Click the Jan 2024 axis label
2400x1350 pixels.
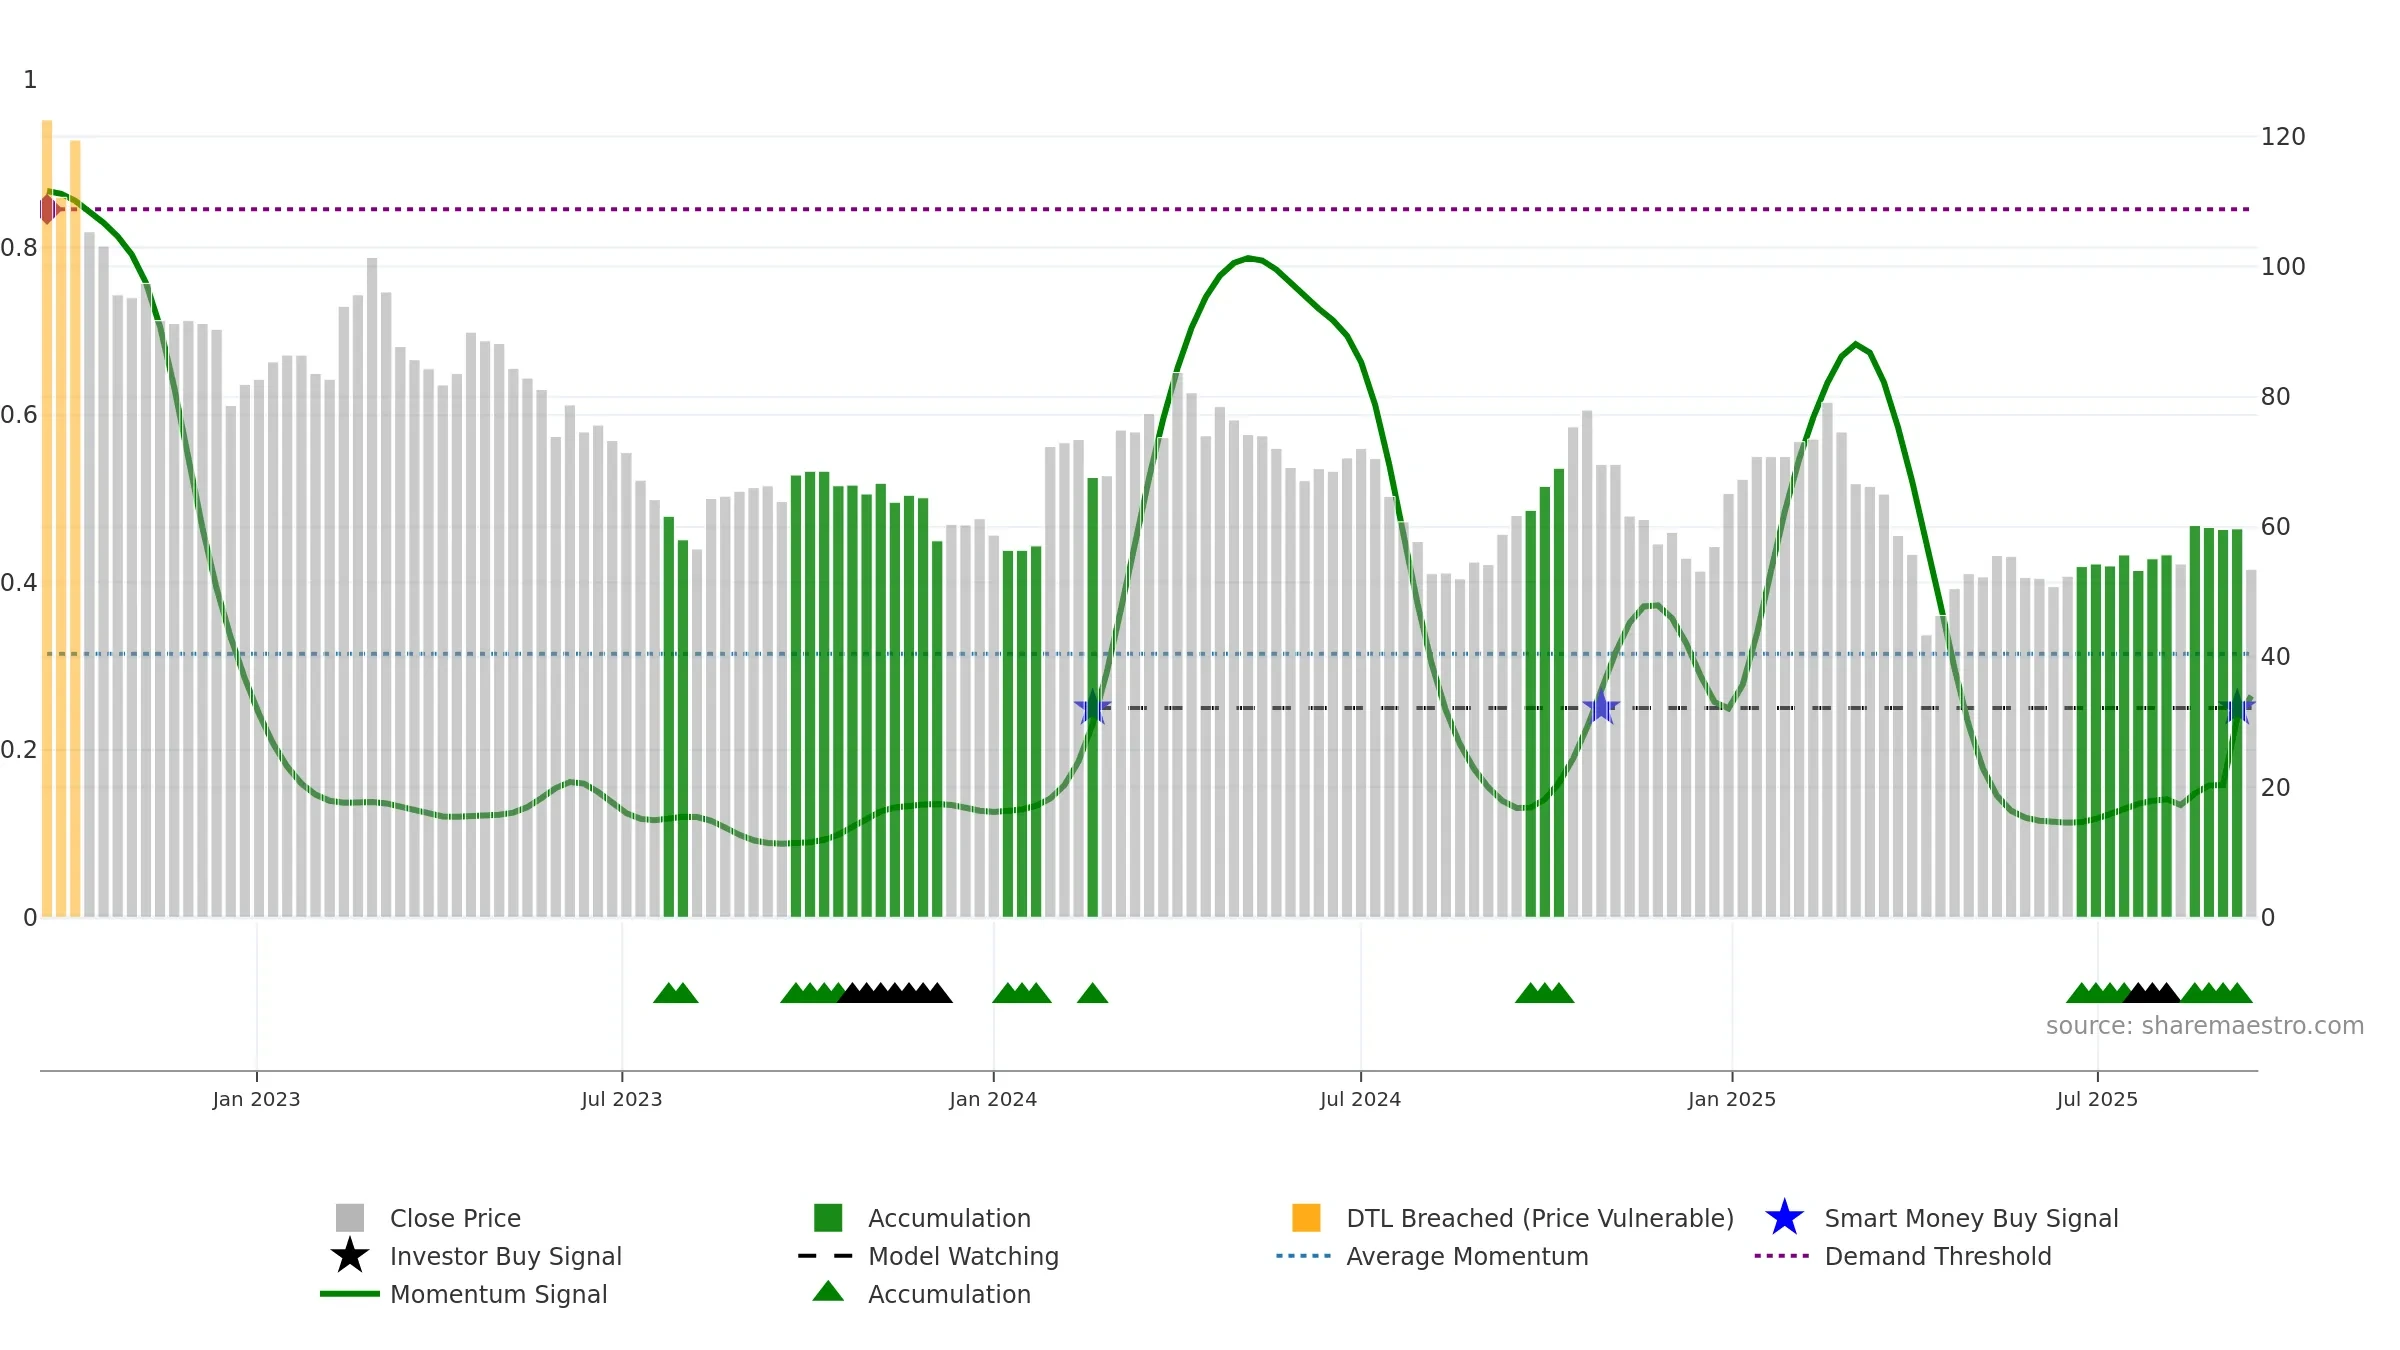pyautogui.click(x=993, y=1099)
